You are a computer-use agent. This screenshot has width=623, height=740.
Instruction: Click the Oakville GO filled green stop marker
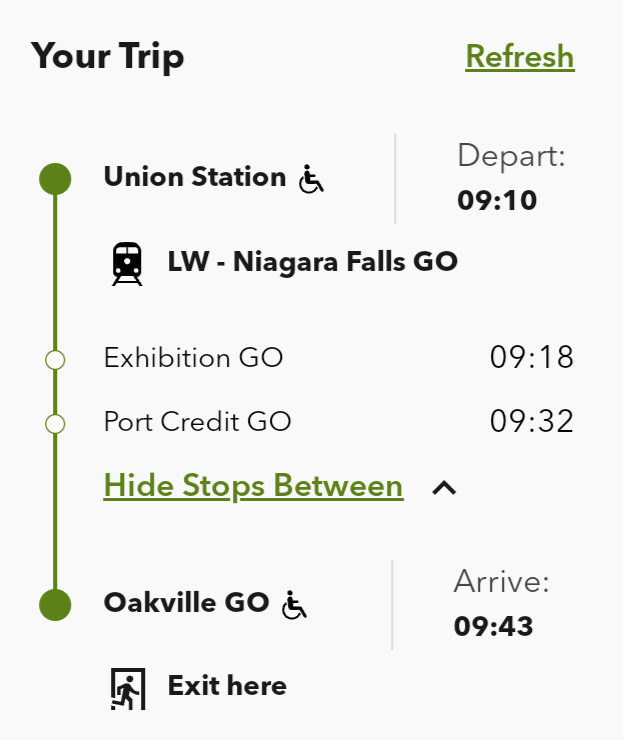click(x=55, y=604)
